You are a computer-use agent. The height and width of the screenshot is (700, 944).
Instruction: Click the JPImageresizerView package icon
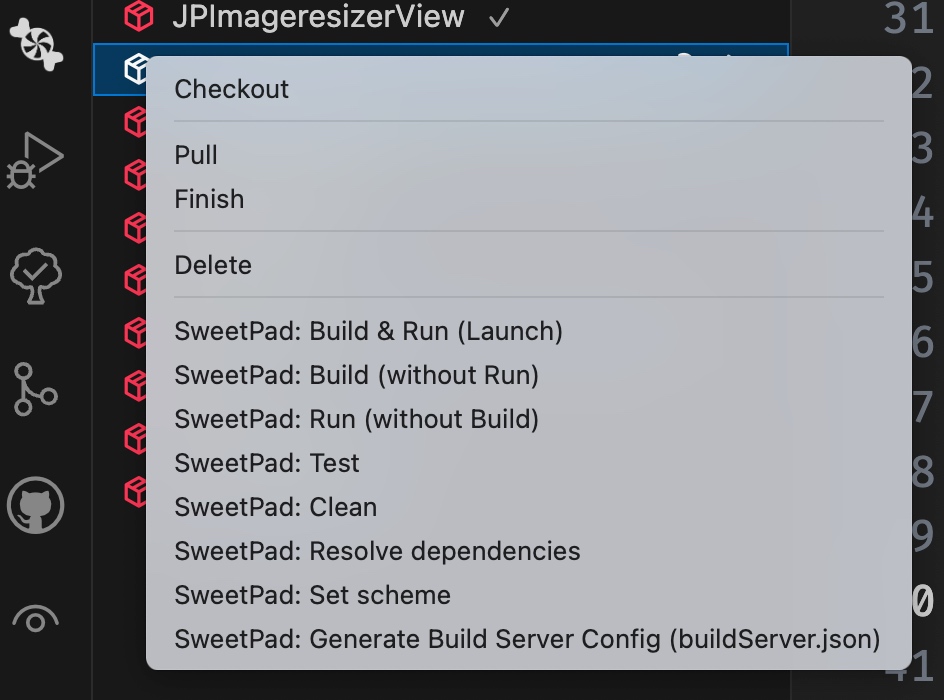point(137,16)
